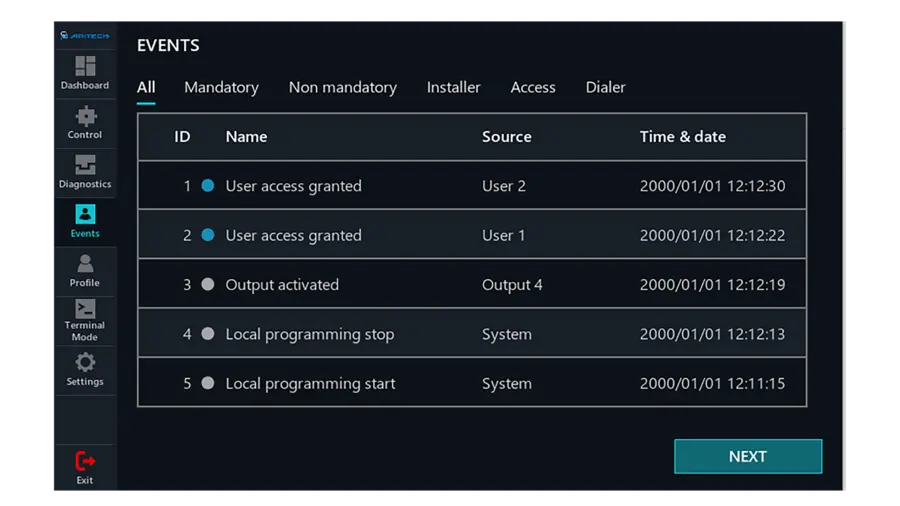
Task: Open the Non mandatory tab
Action: [342, 87]
